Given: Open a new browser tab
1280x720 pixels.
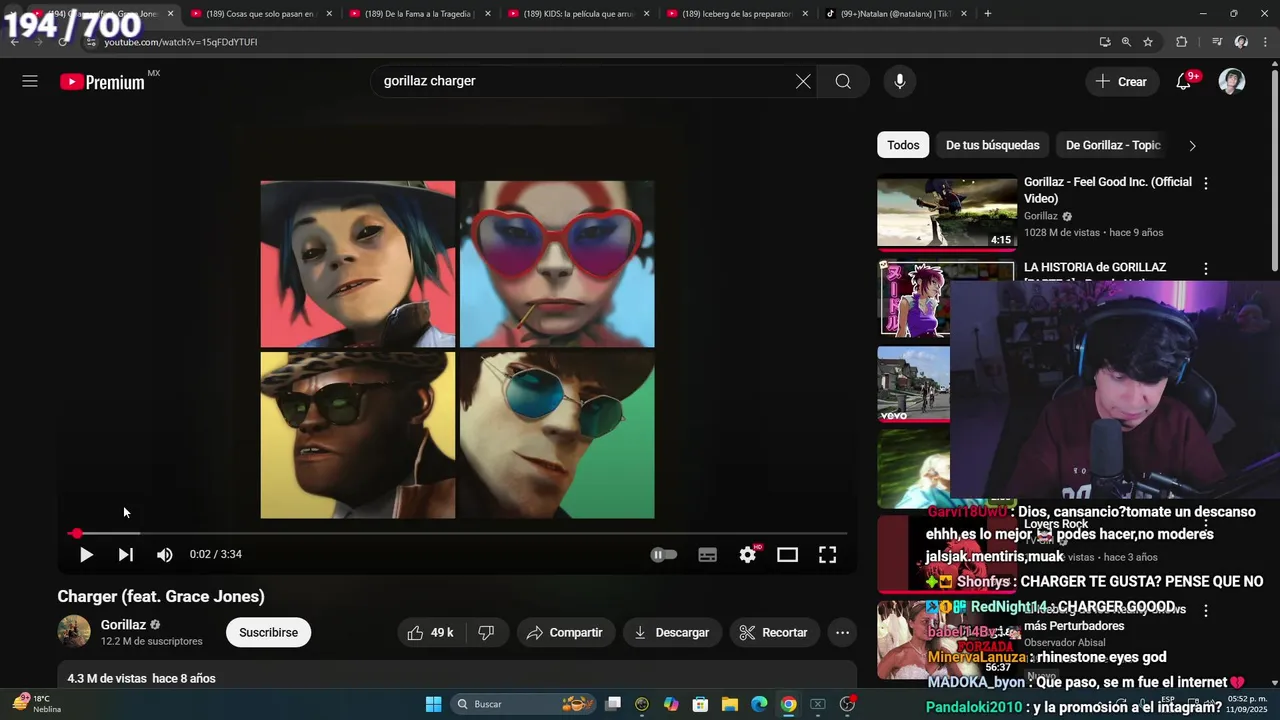Looking at the screenshot, I should pos(988,14).
